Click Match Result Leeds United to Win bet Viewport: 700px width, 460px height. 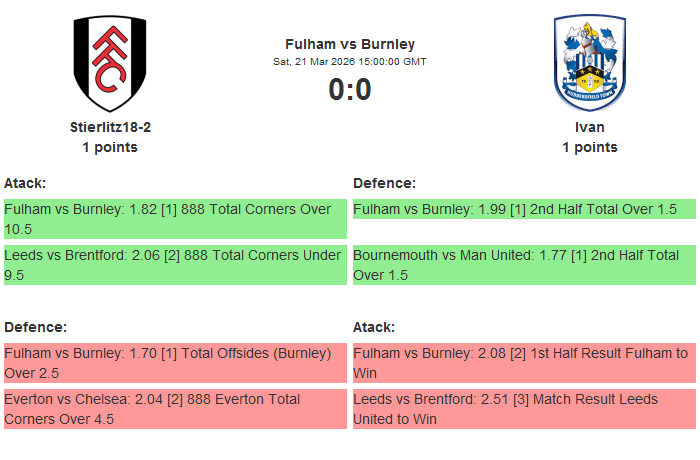[523, 409]
